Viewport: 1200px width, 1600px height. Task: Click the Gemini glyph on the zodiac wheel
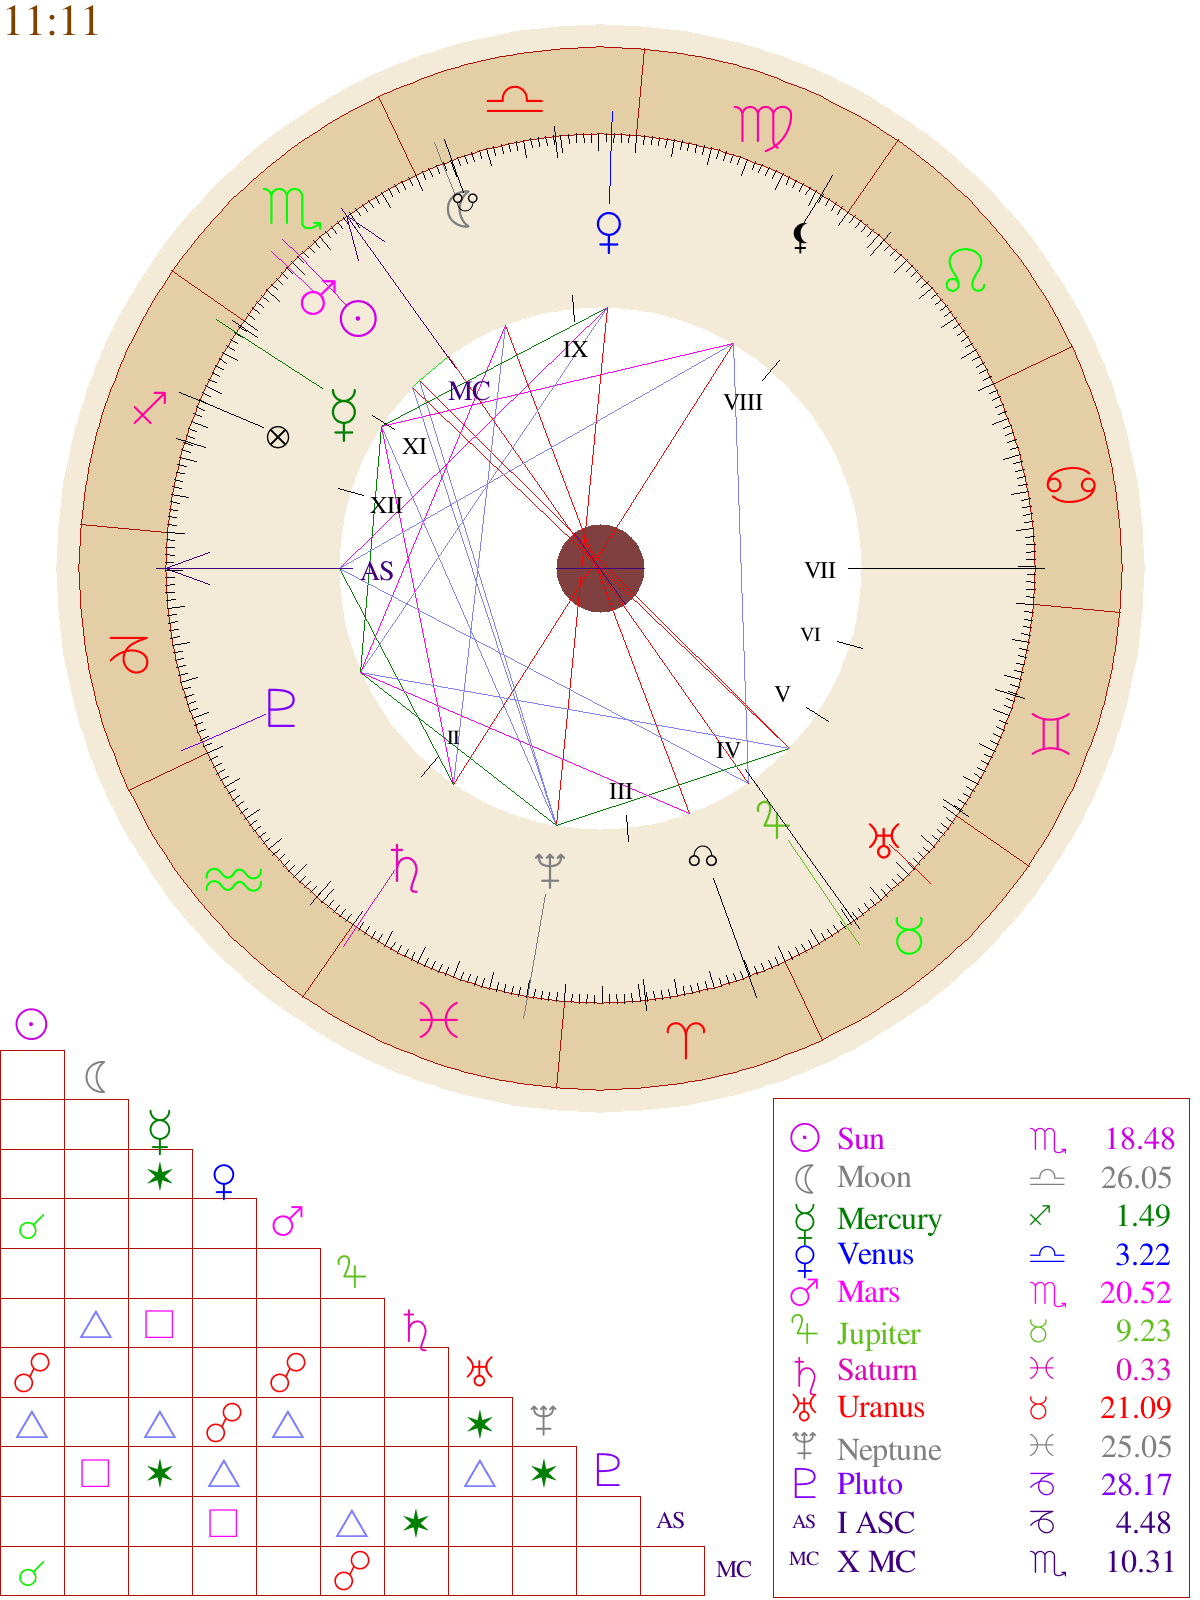[1052, 733]
